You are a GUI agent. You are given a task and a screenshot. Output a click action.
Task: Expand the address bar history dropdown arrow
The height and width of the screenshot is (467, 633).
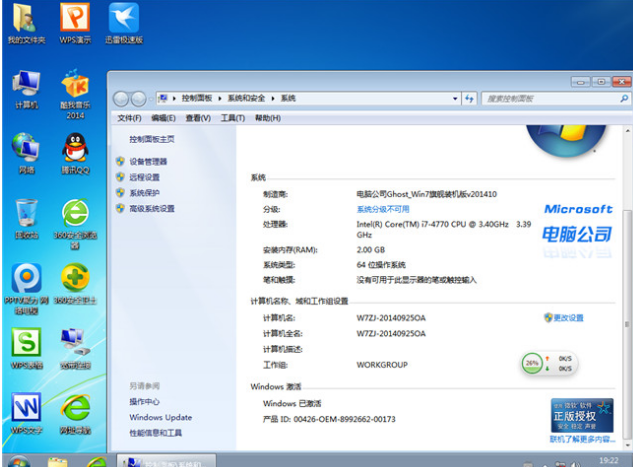455,98
